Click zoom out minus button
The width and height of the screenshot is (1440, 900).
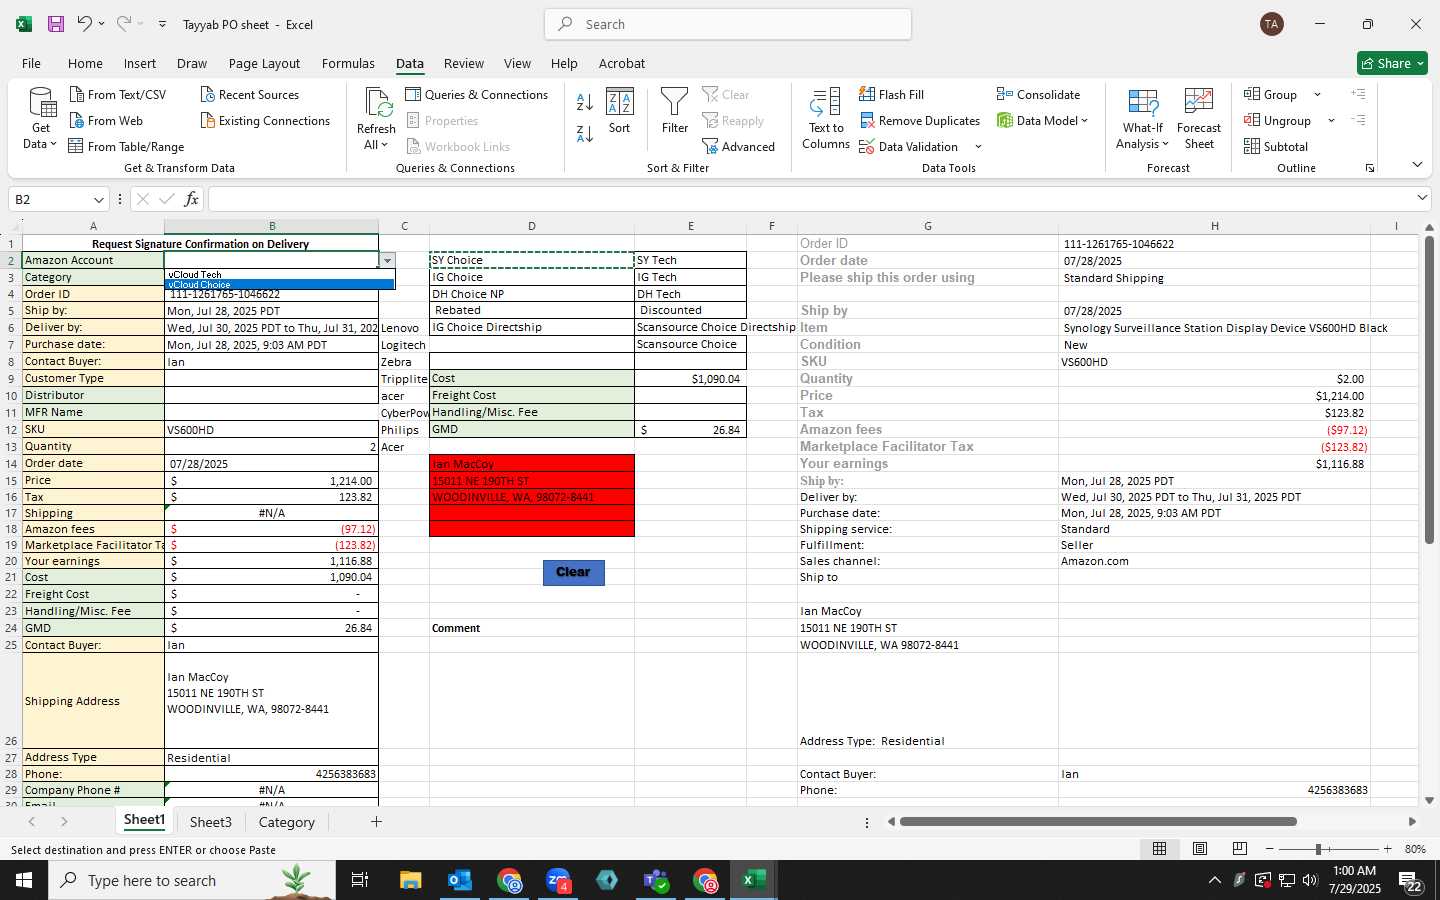click(1269, 849)
